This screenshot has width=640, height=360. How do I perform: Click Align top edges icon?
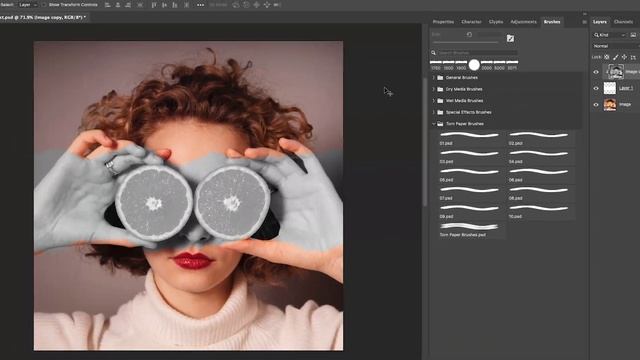click(154, 5)
